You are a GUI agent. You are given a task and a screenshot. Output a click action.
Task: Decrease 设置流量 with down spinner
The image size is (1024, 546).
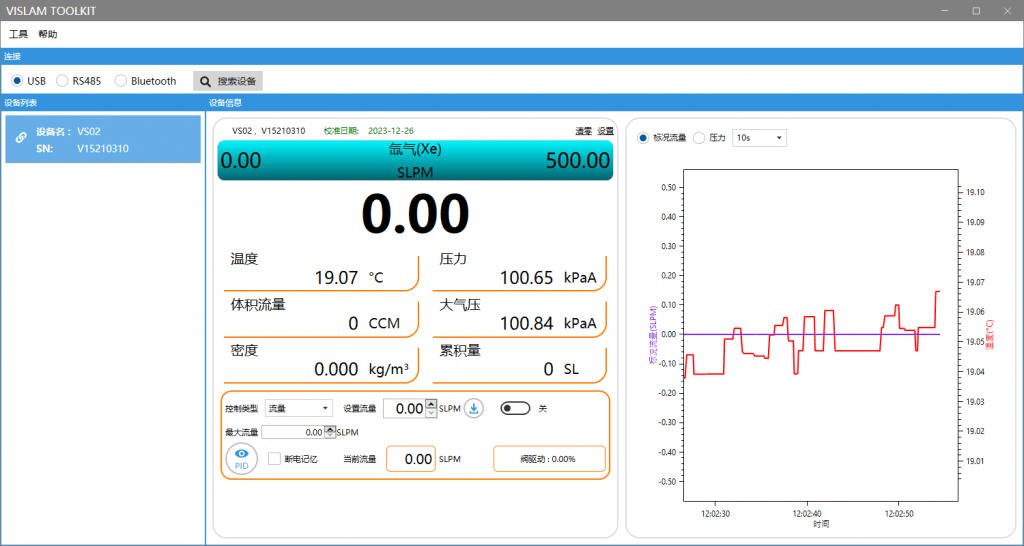click(431, 412)
